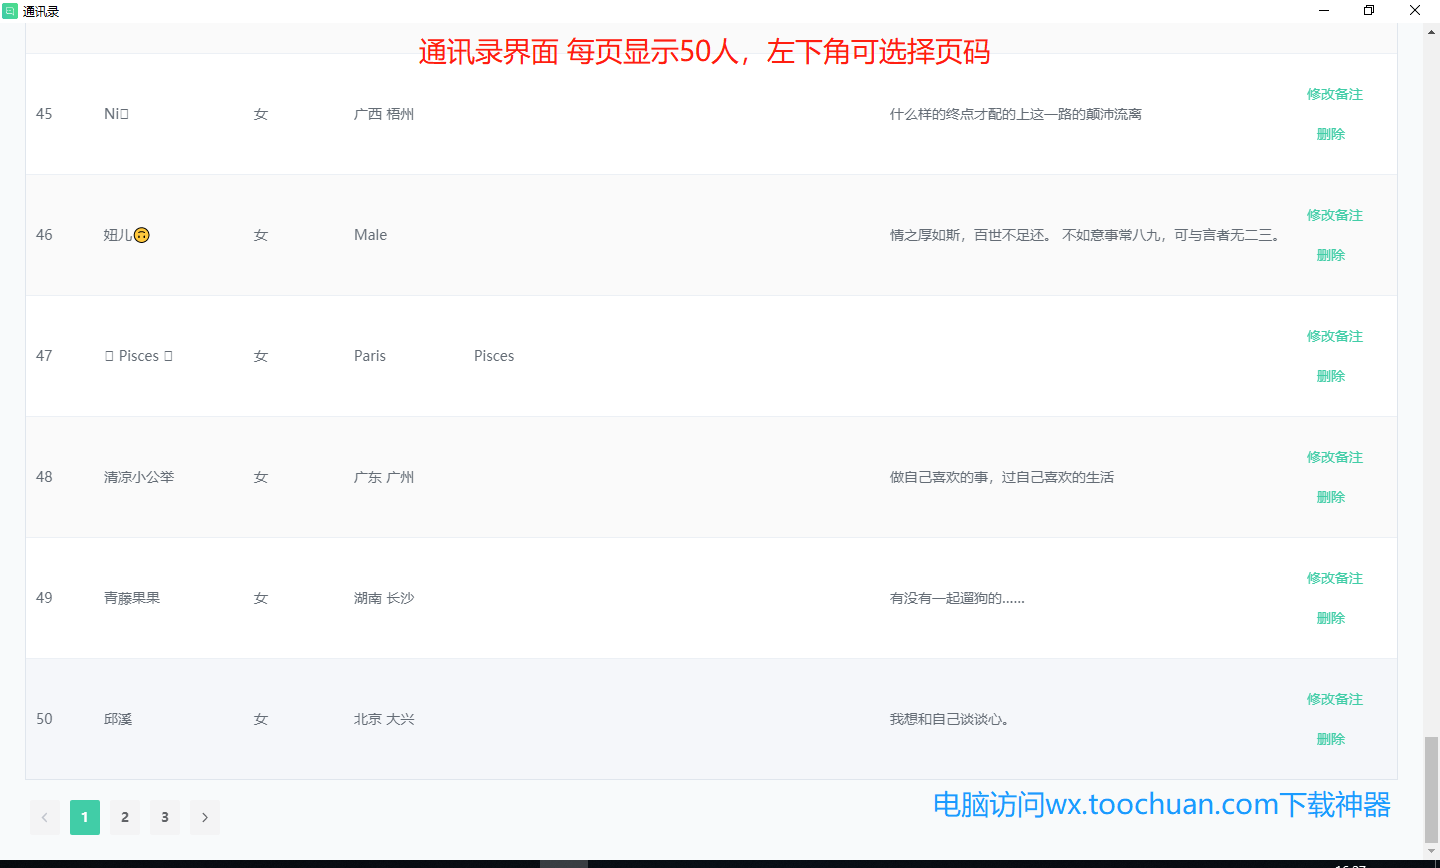
Task: Click 修改备注 for row 46 妞儿
Action: 1334,215
